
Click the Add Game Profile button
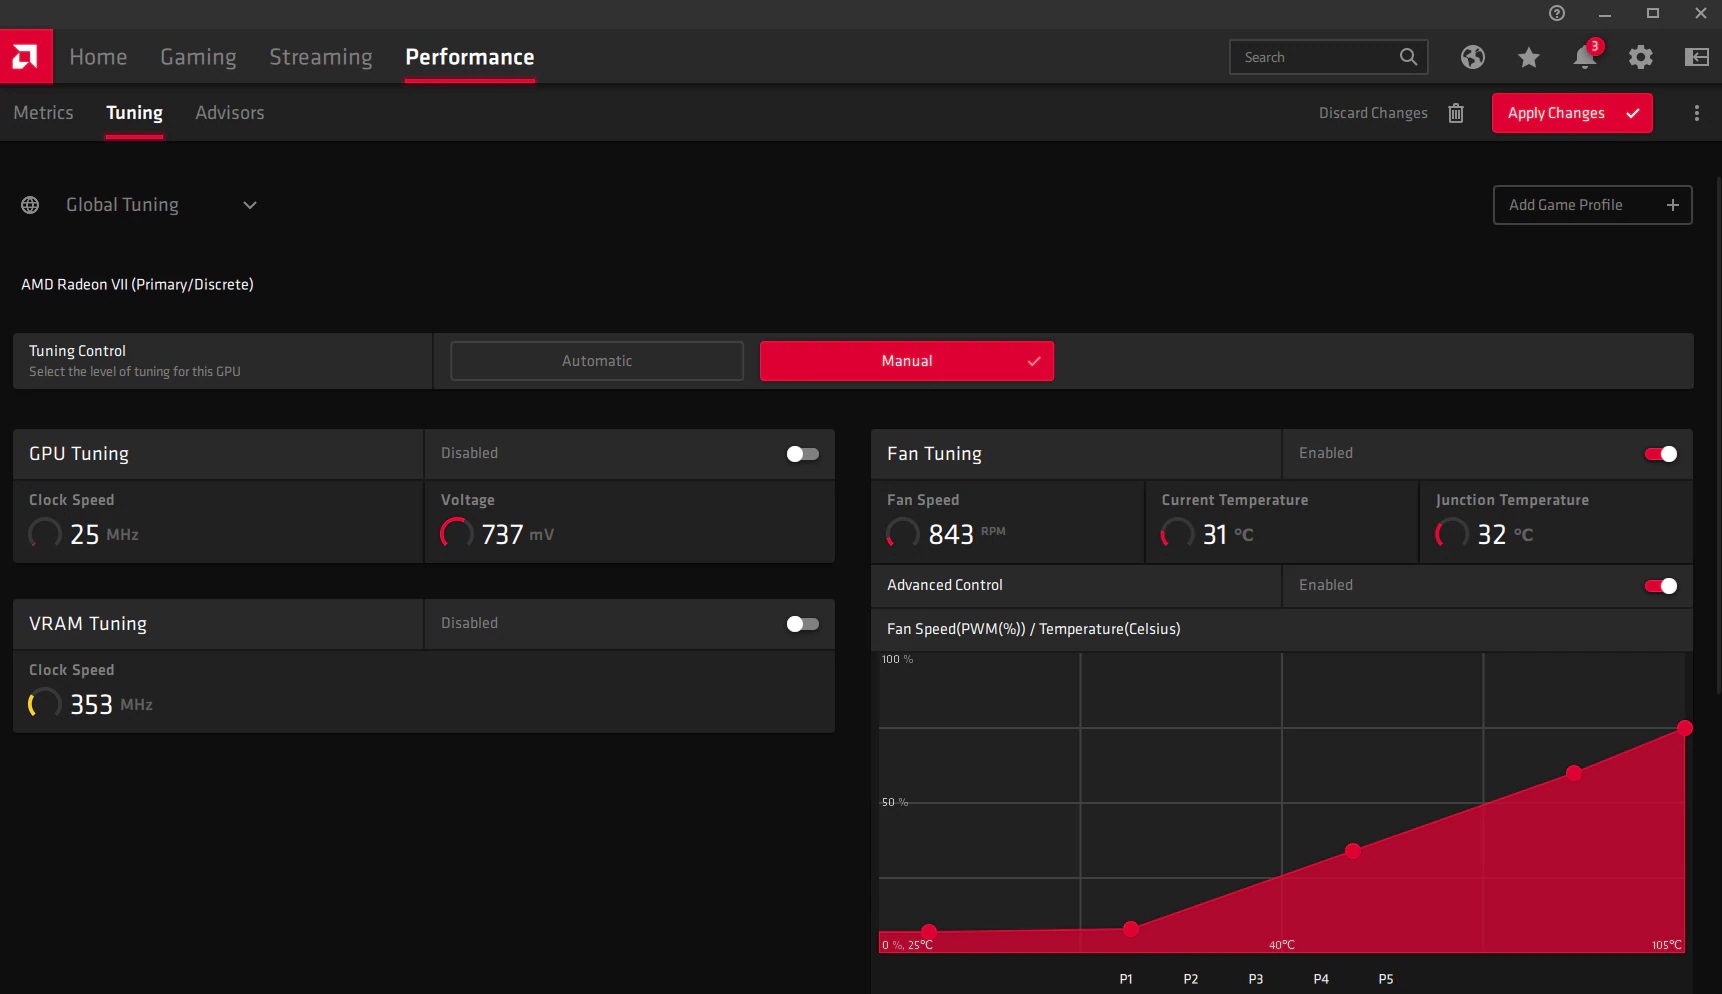pyautogui.click(x=1592, y=205)
